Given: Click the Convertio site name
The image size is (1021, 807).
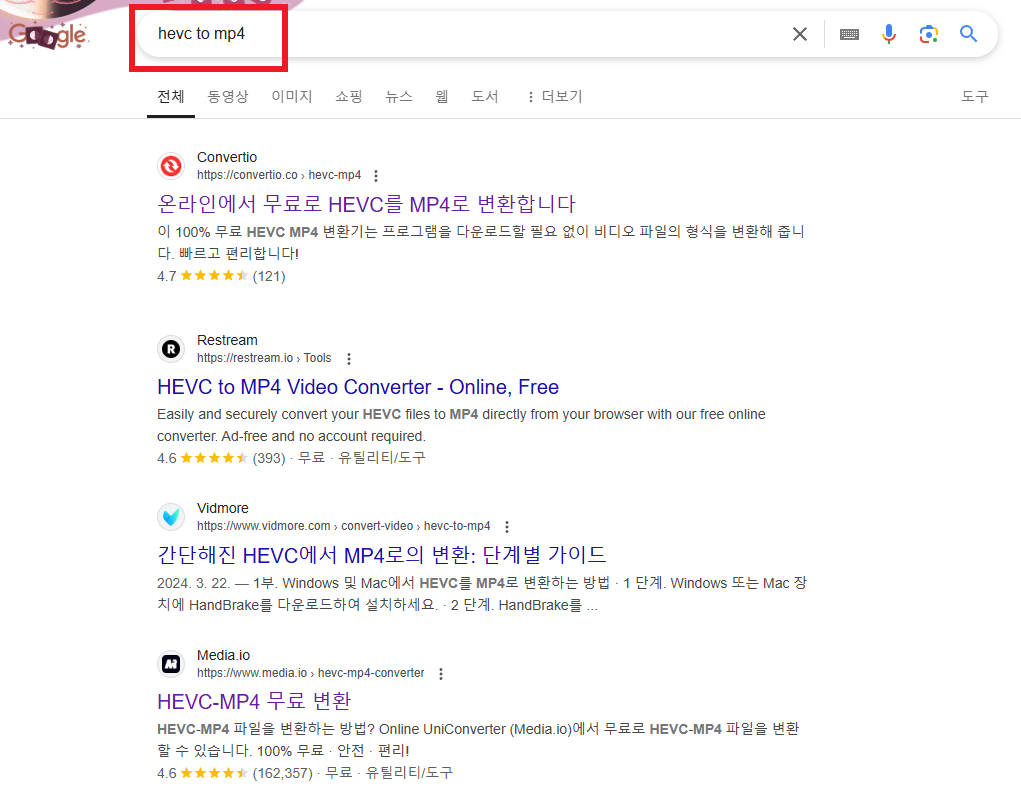Looking at the screenshot, I should point(227,158).
